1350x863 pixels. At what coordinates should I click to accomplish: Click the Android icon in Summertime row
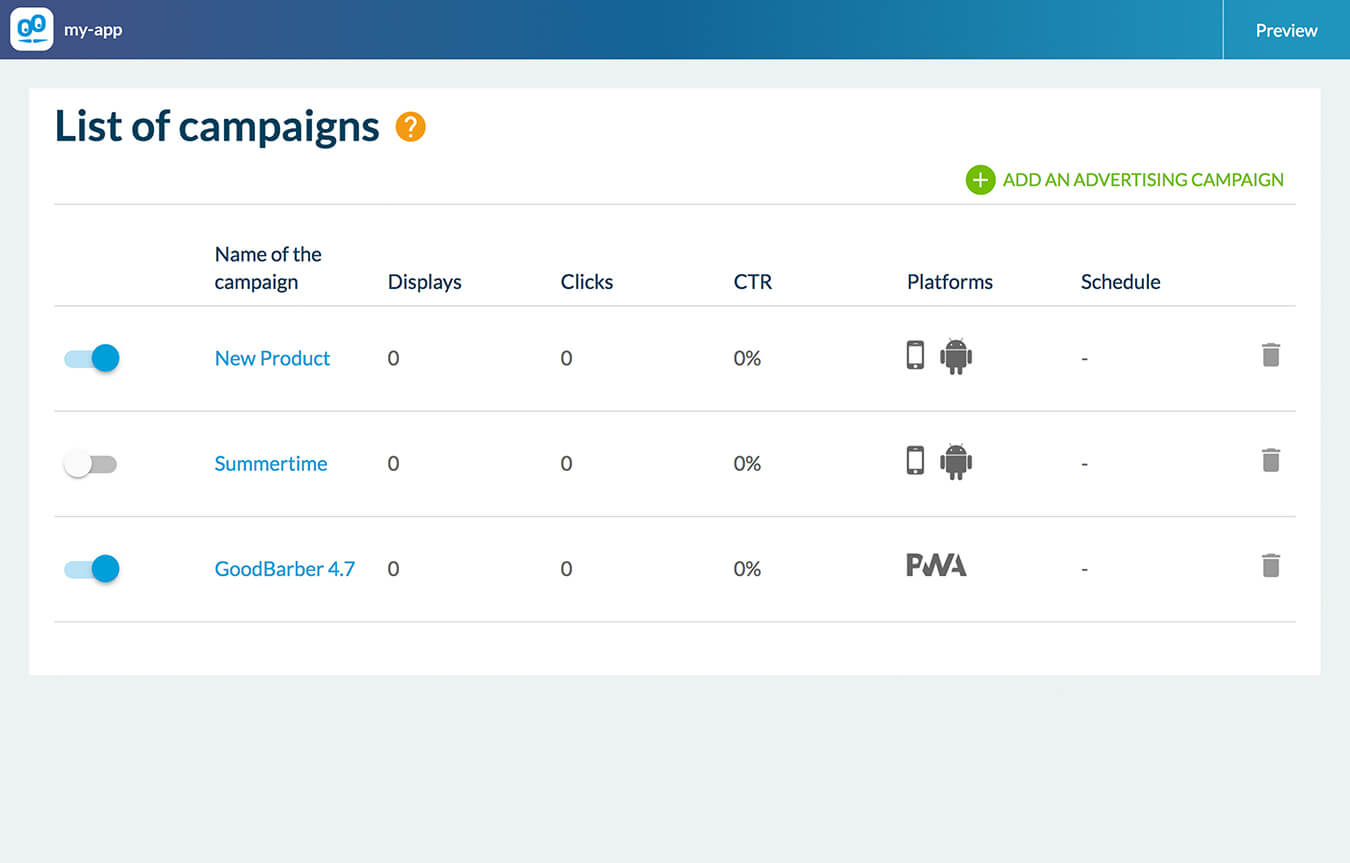pos(956,461)
